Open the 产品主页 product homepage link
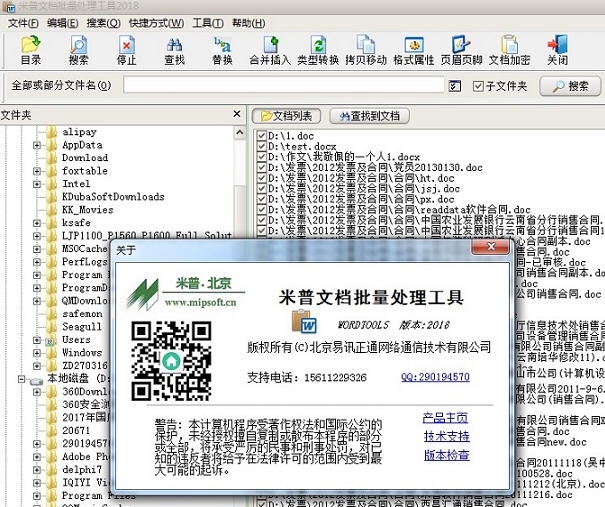Viewport: 605px width, 507px height. 445,417
